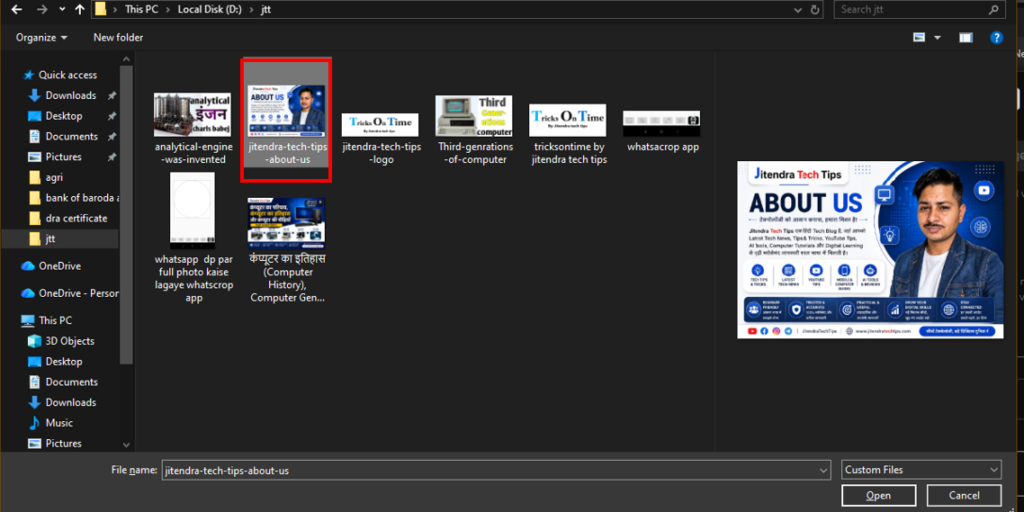Expand the address bar history dropdown
The image size is (1024, 512).
coord(798,10)
